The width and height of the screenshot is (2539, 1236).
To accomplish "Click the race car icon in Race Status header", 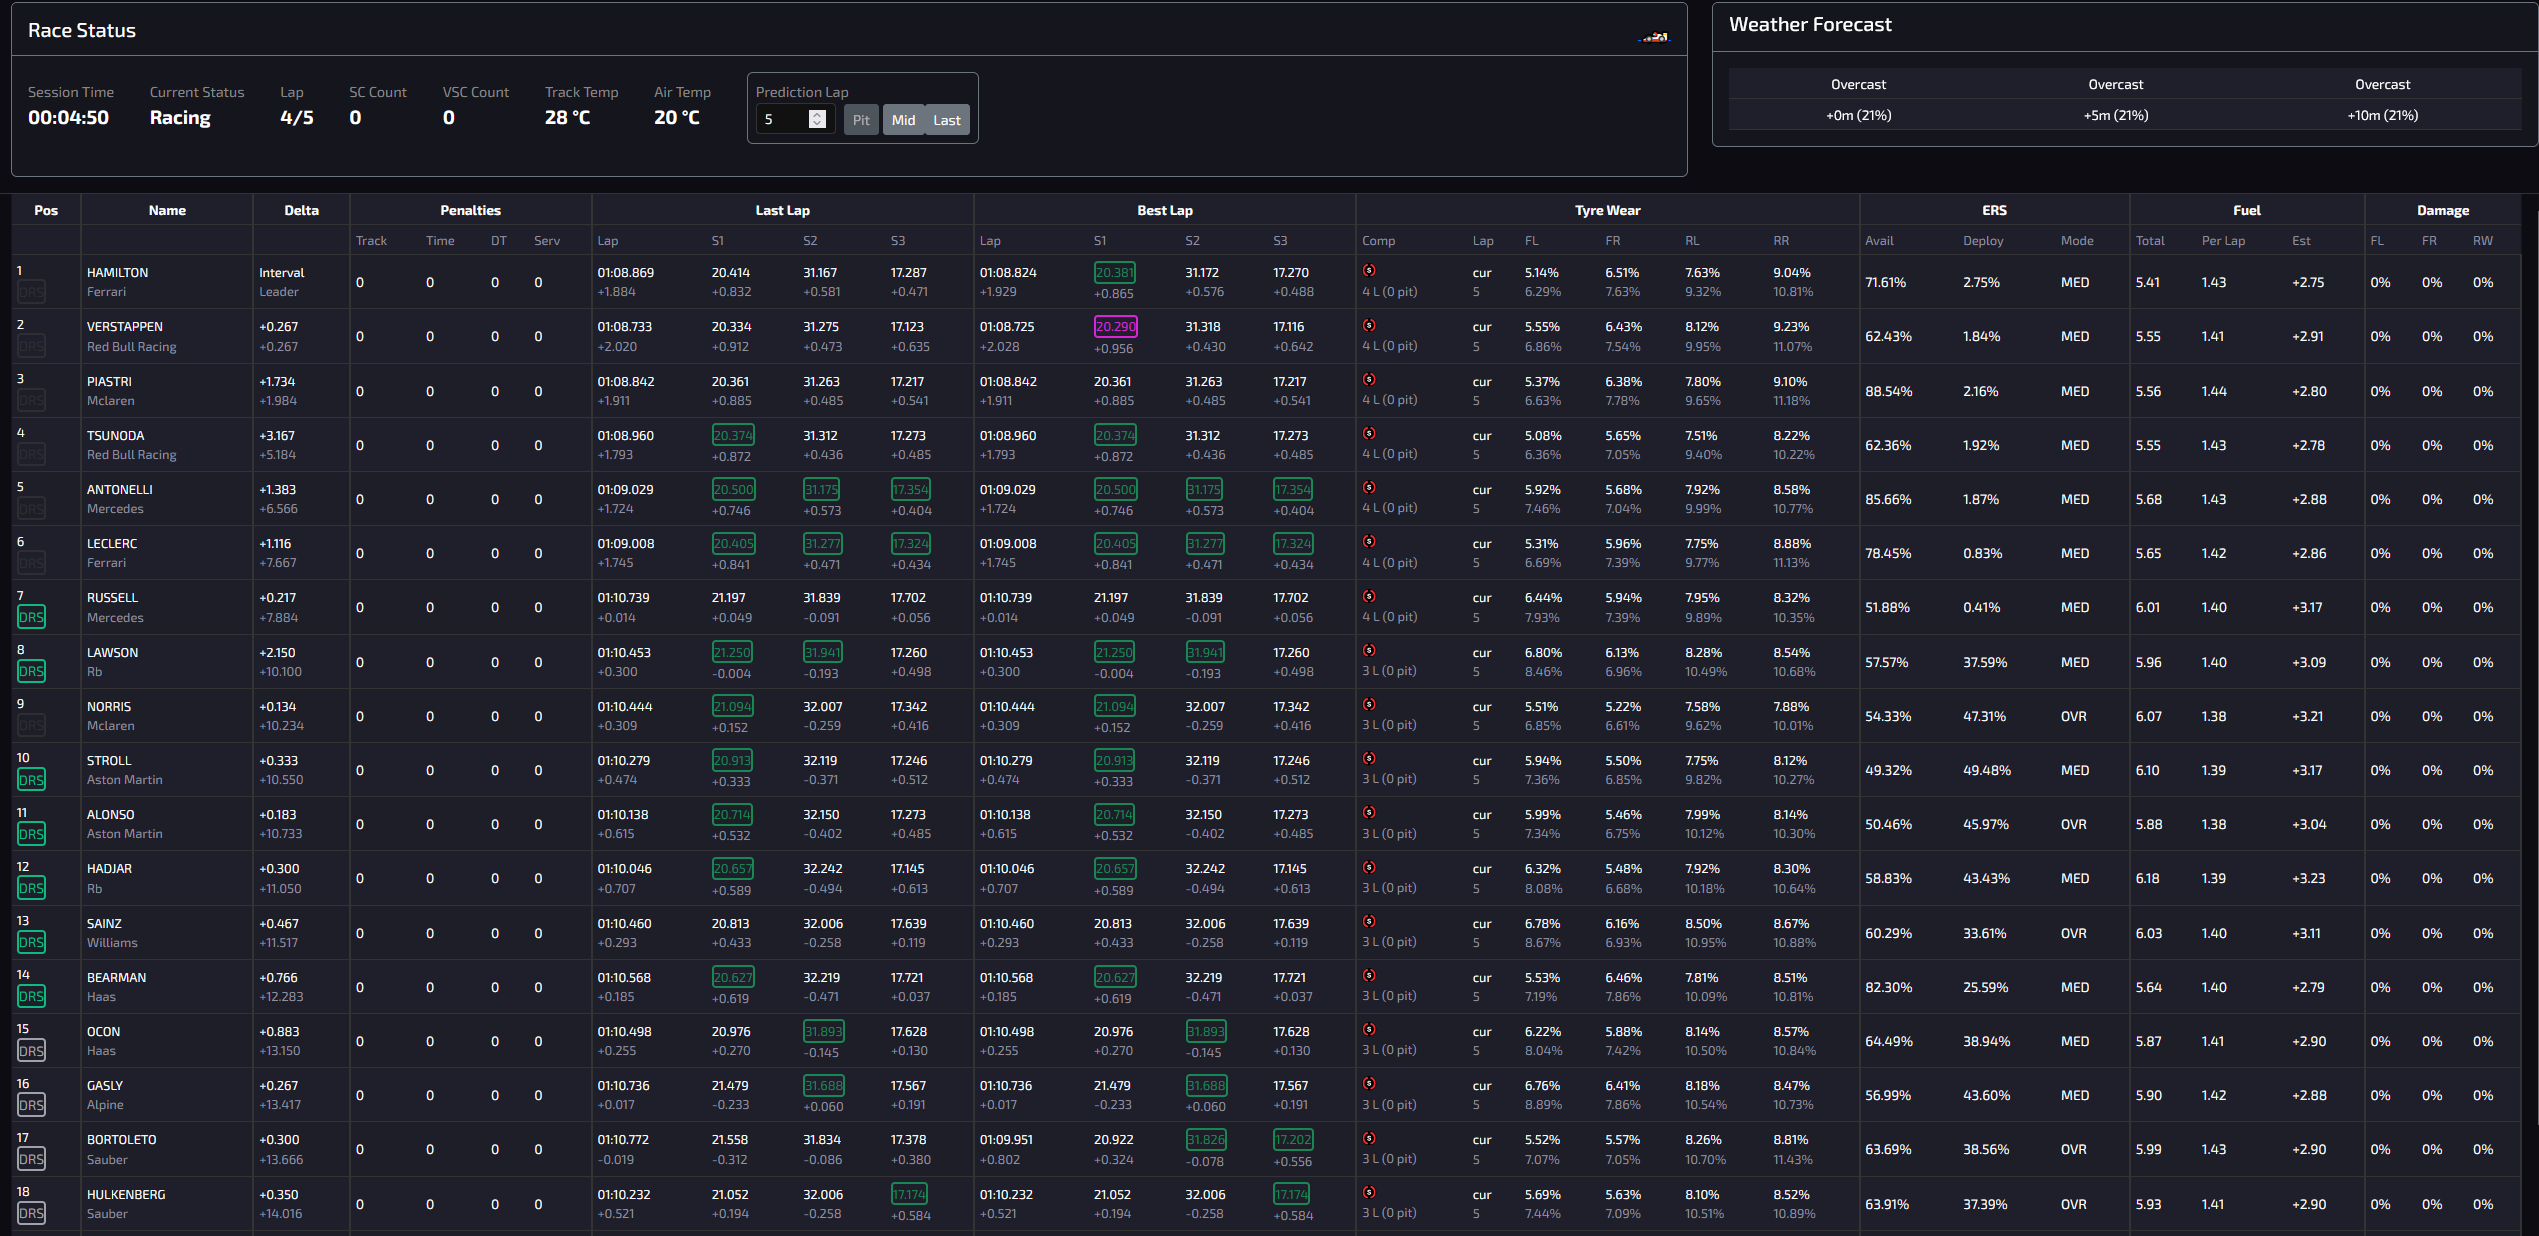I will pyautogui.click(x=1654, y=36).
